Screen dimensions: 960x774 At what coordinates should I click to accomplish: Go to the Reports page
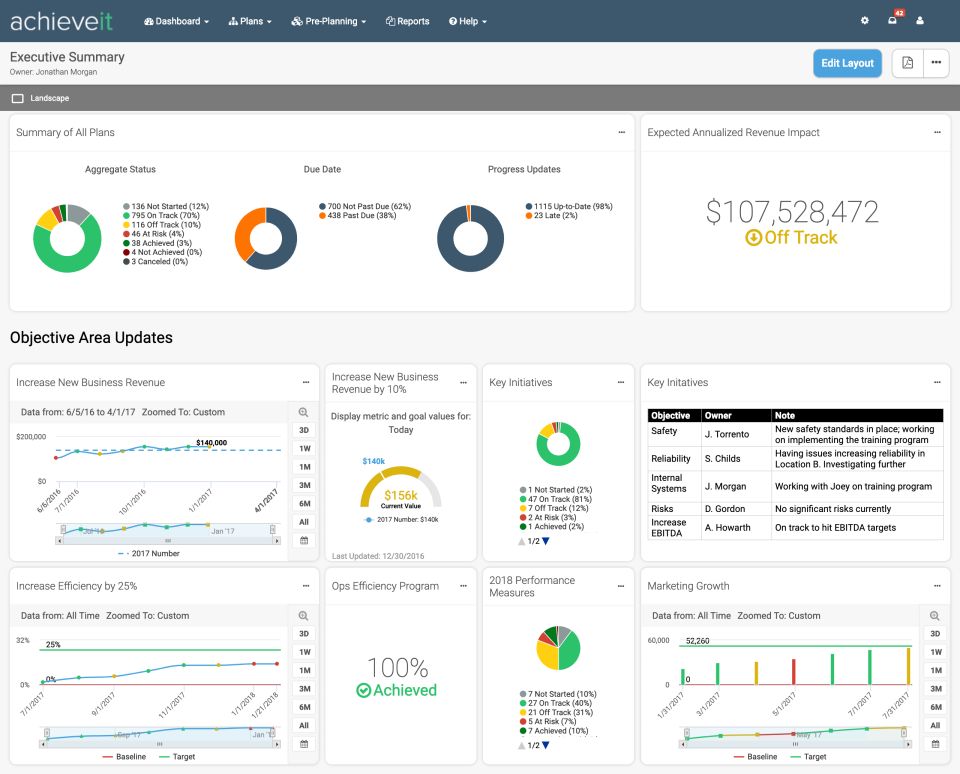click(x=407, y=21)
